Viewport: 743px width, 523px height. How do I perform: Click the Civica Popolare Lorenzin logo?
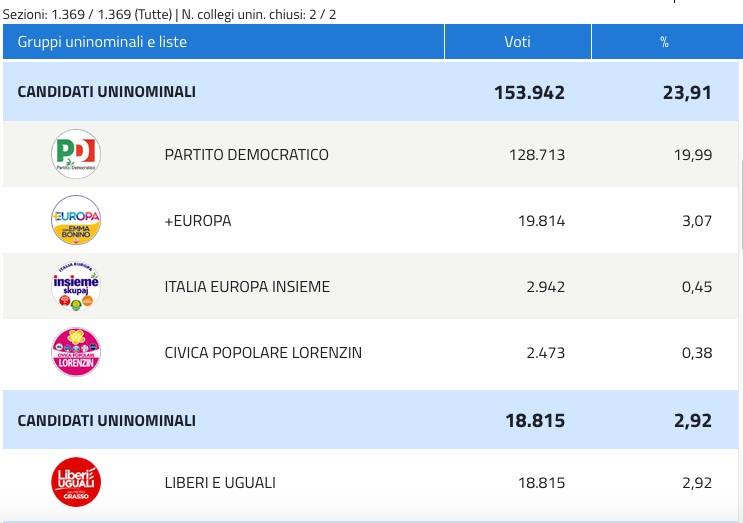click(x=76, y=352)
